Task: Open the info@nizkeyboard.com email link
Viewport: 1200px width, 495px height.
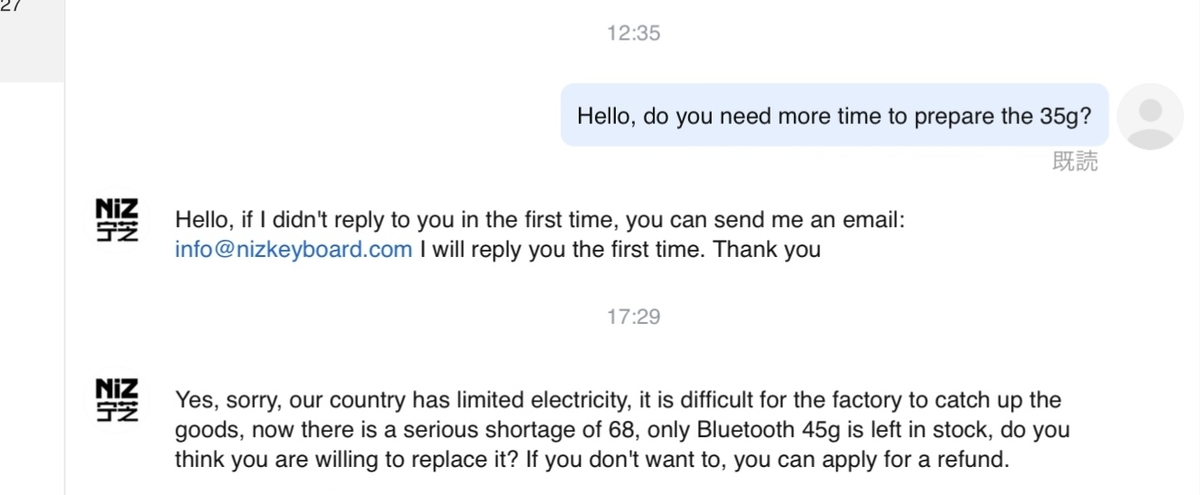Action: 293,250
